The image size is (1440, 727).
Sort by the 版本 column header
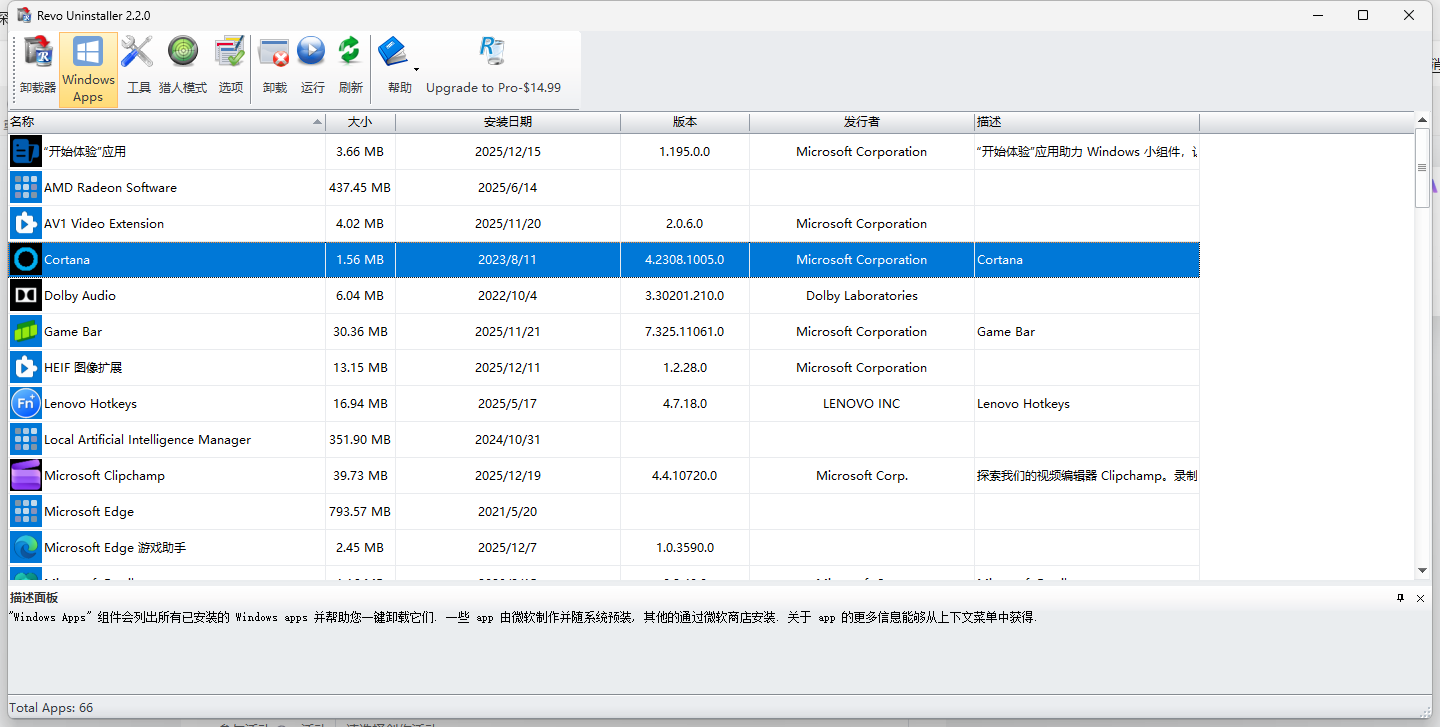click(685, 122)
